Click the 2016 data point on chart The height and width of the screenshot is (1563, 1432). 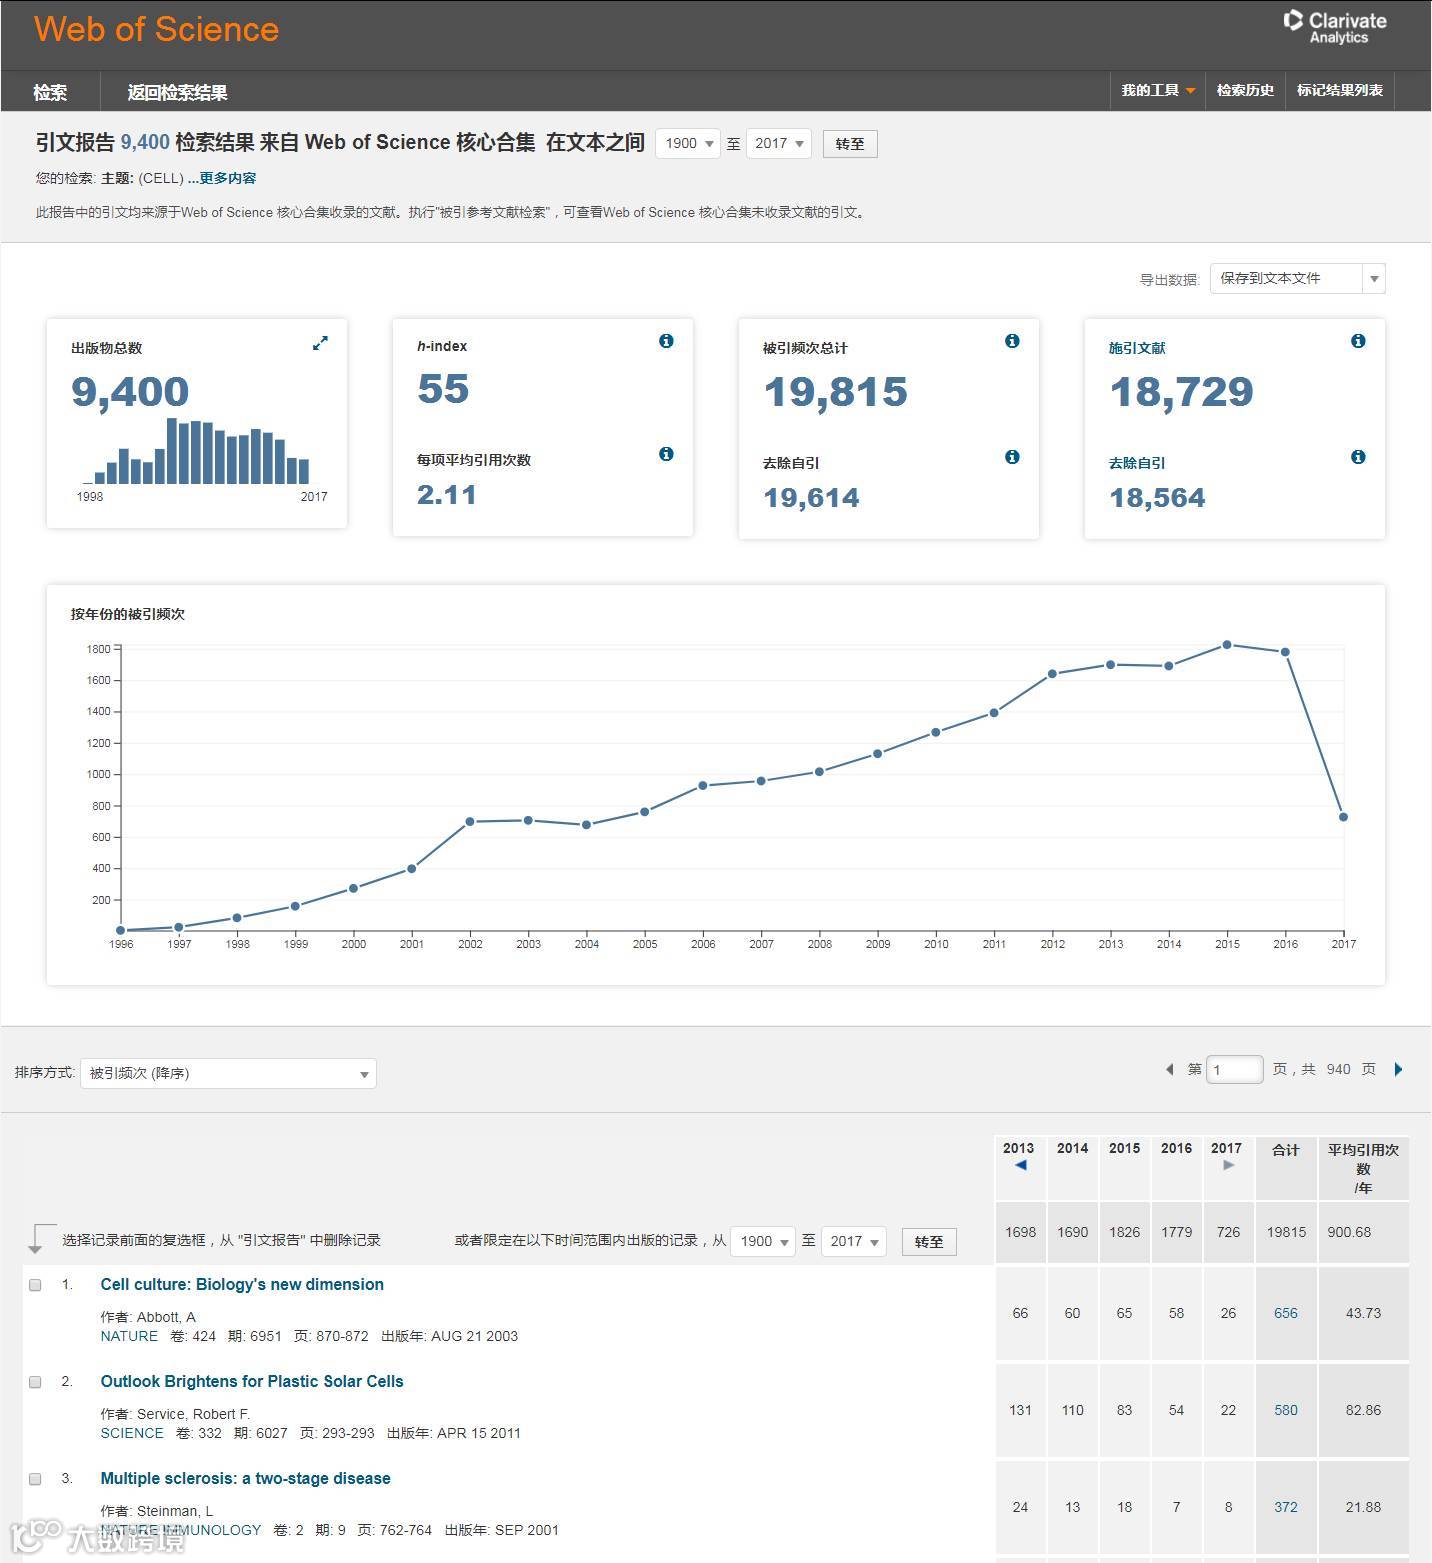[1285, 652]
